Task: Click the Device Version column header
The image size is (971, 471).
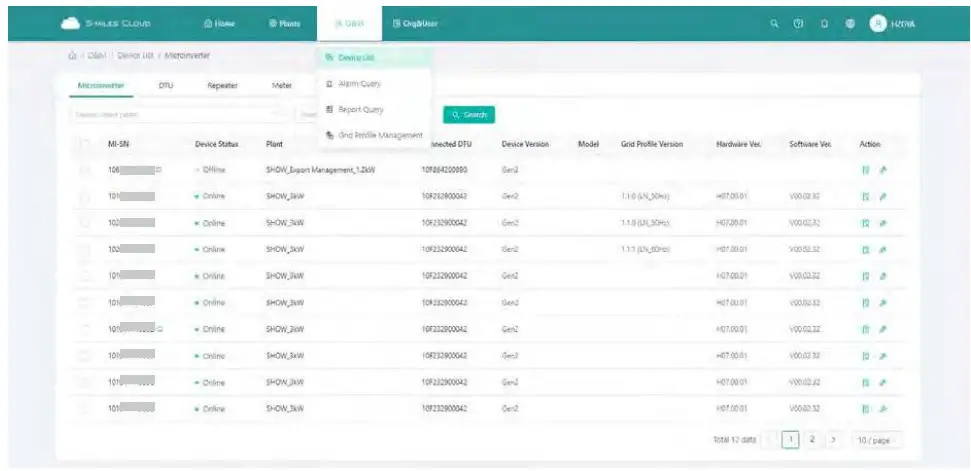Action: click(525, 144)
